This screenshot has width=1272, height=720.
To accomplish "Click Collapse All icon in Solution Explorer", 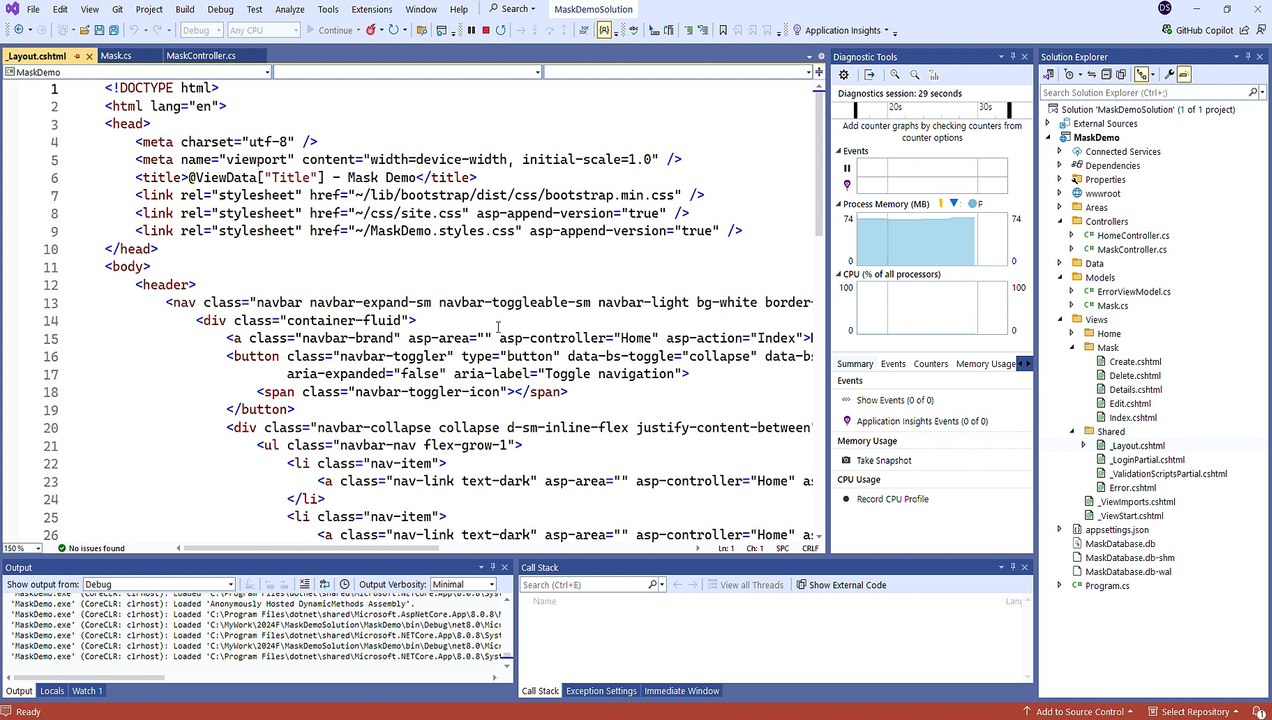I will point(1106,74).
